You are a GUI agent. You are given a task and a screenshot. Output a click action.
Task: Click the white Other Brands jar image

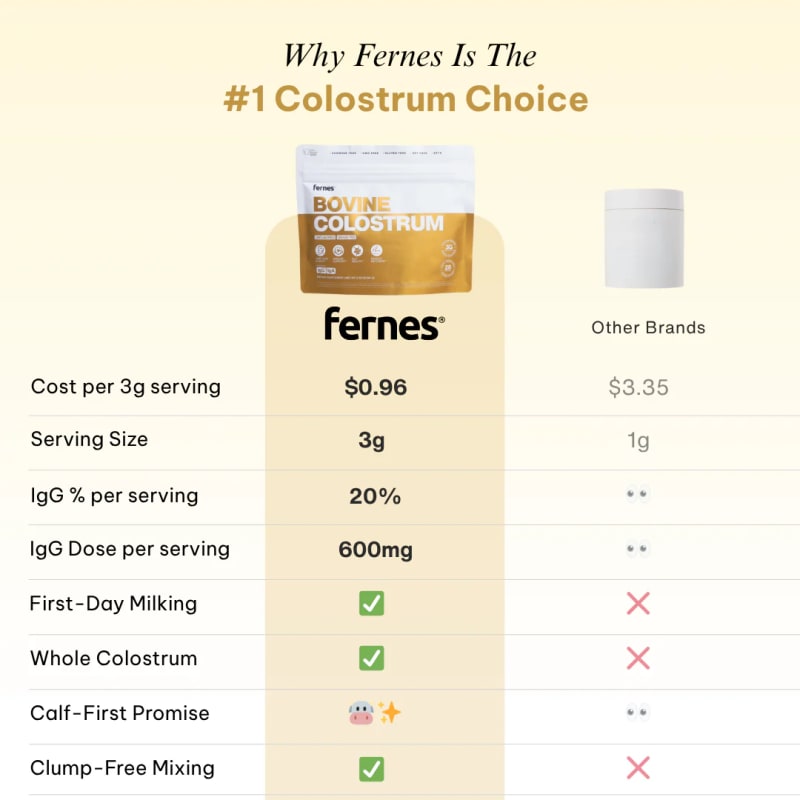point(643,239)
